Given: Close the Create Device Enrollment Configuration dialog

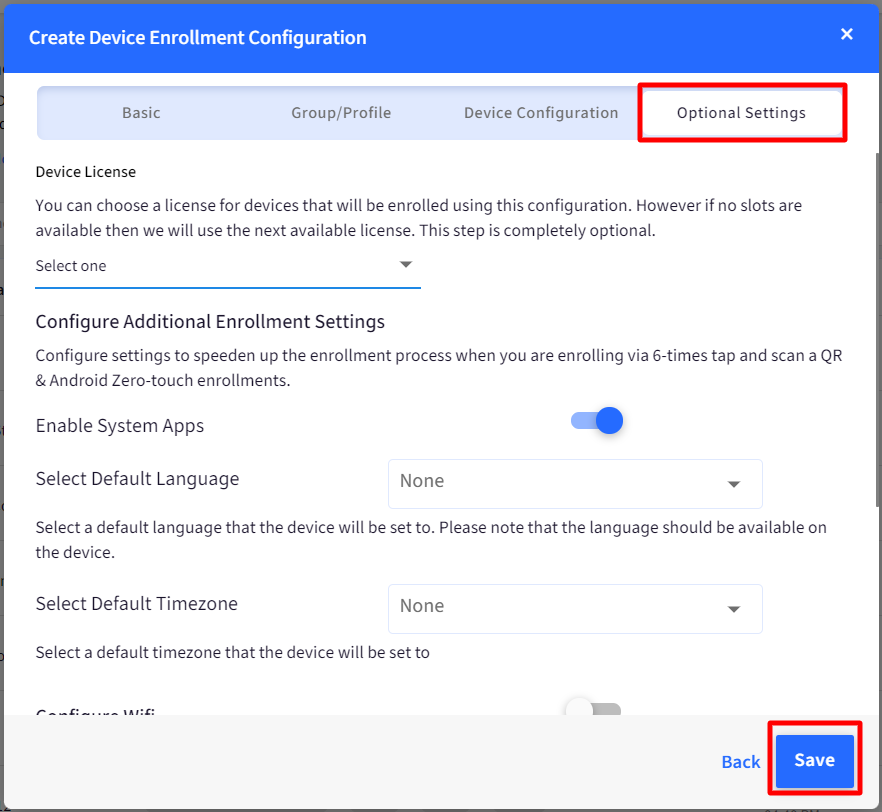Looking at the screenshot, I should tap(846, 35).
